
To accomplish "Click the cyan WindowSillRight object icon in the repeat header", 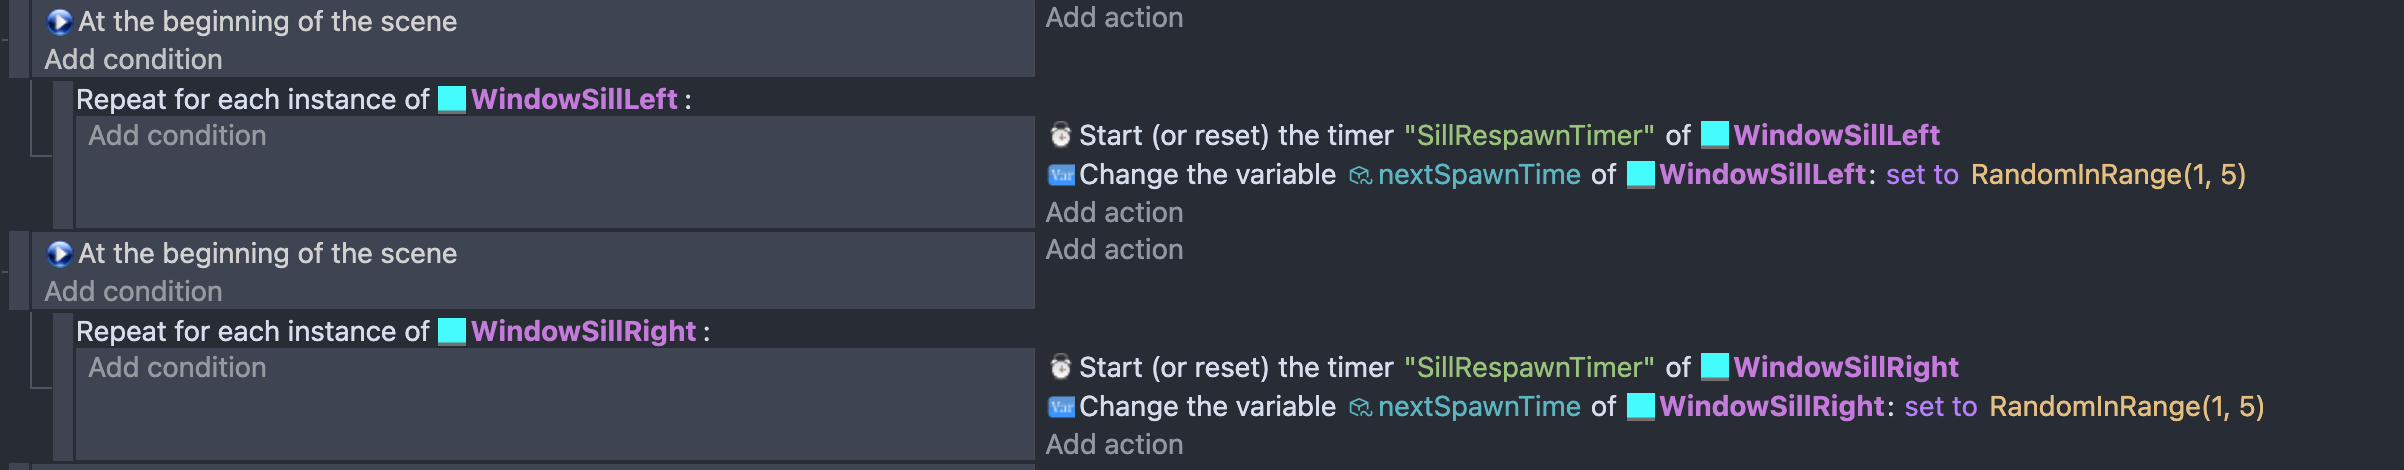I will 452,331.
